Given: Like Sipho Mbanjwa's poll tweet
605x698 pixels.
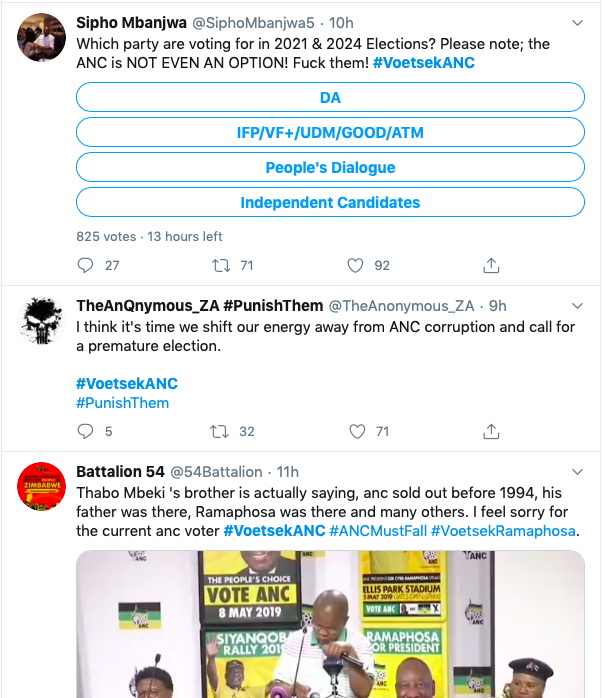Looking at the screenshot, I should click(355, 265).
